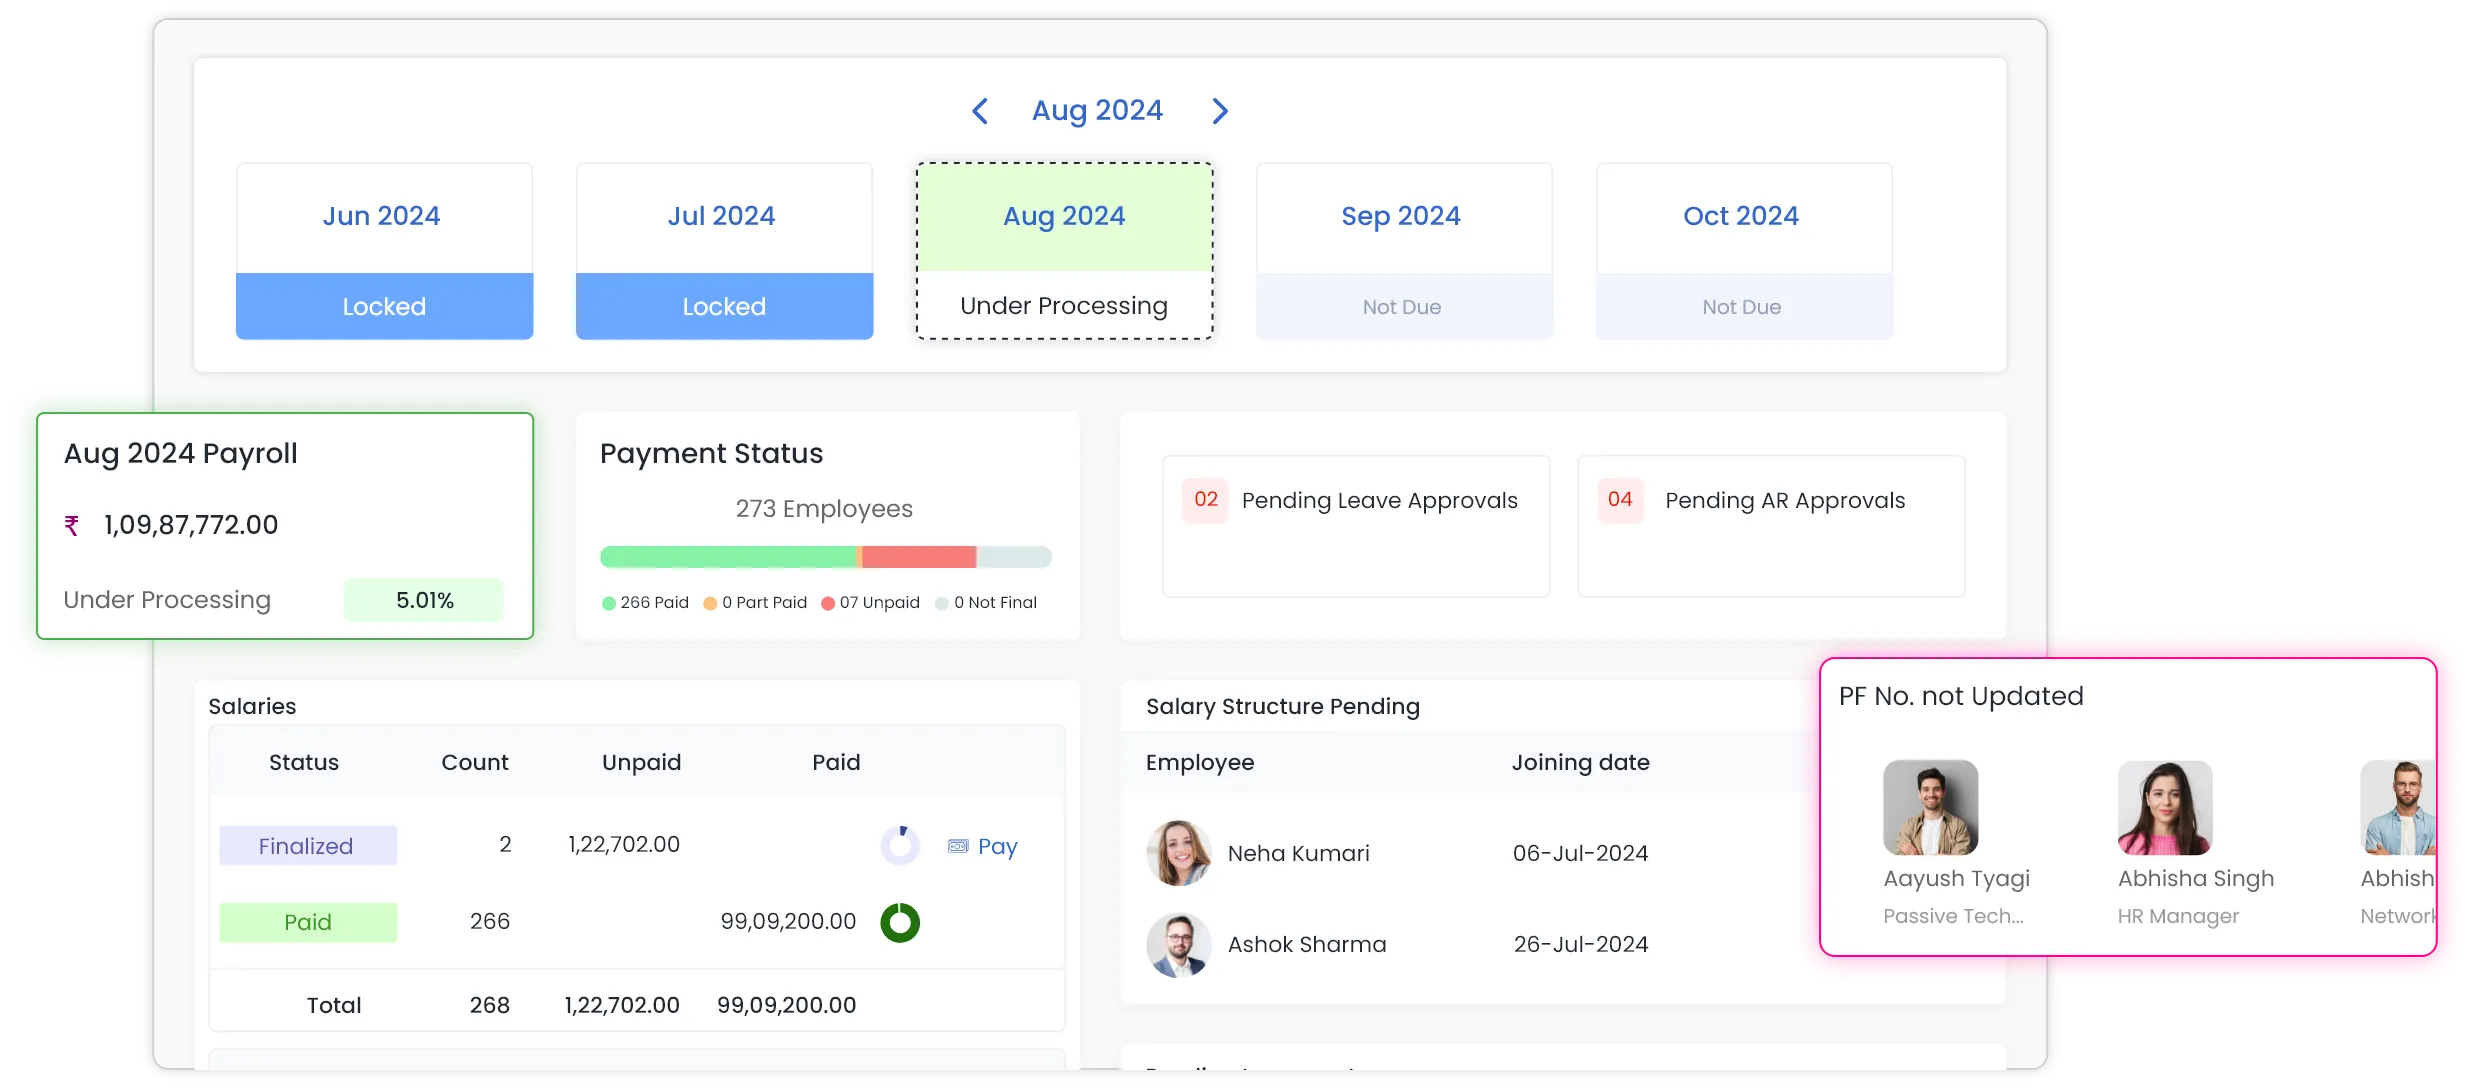Screen dimensions: 2474x1088
Task: Click the 02 pending leave badge
Action: pyautogui.click(x=1205, y=499)
